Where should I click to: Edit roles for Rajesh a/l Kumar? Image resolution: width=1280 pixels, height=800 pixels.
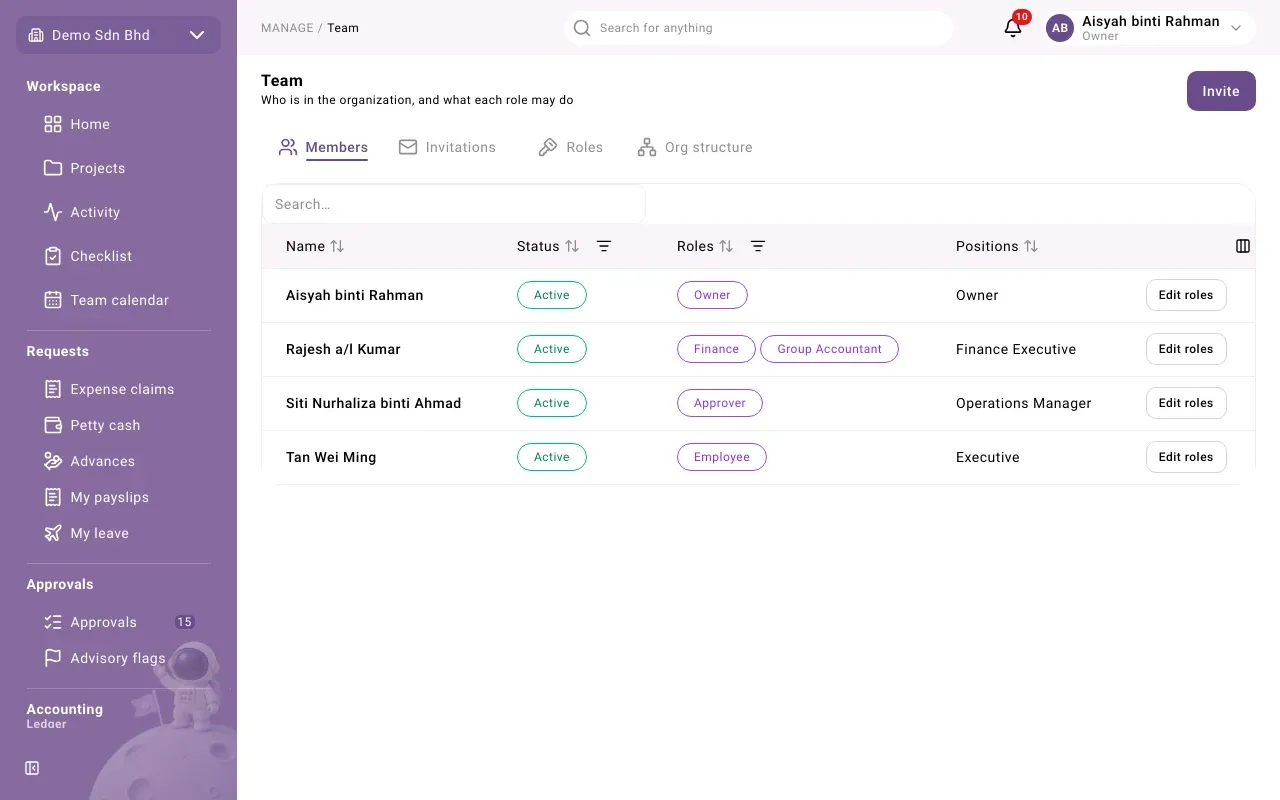(x=1186, y=349)
